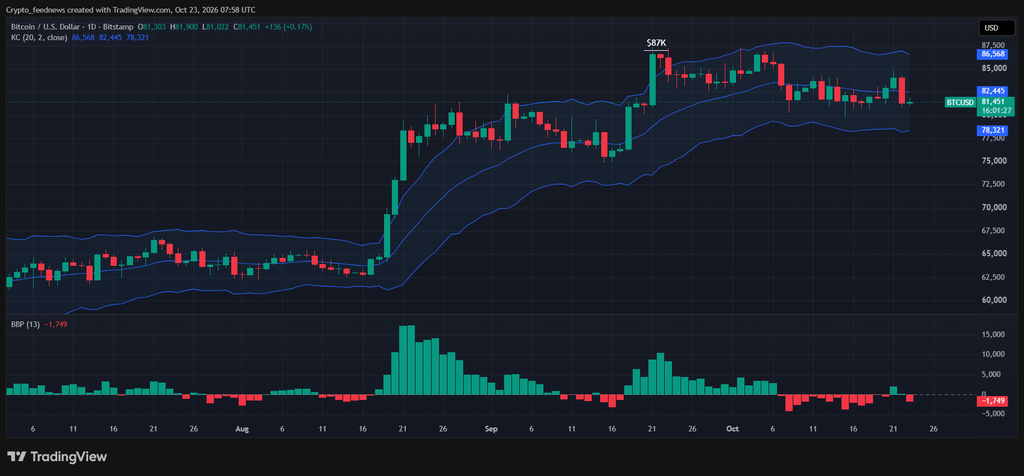Click the Aug label on the time axis
The height and width of the screenshot is (476, 1024).
click(x=242, y=429)
